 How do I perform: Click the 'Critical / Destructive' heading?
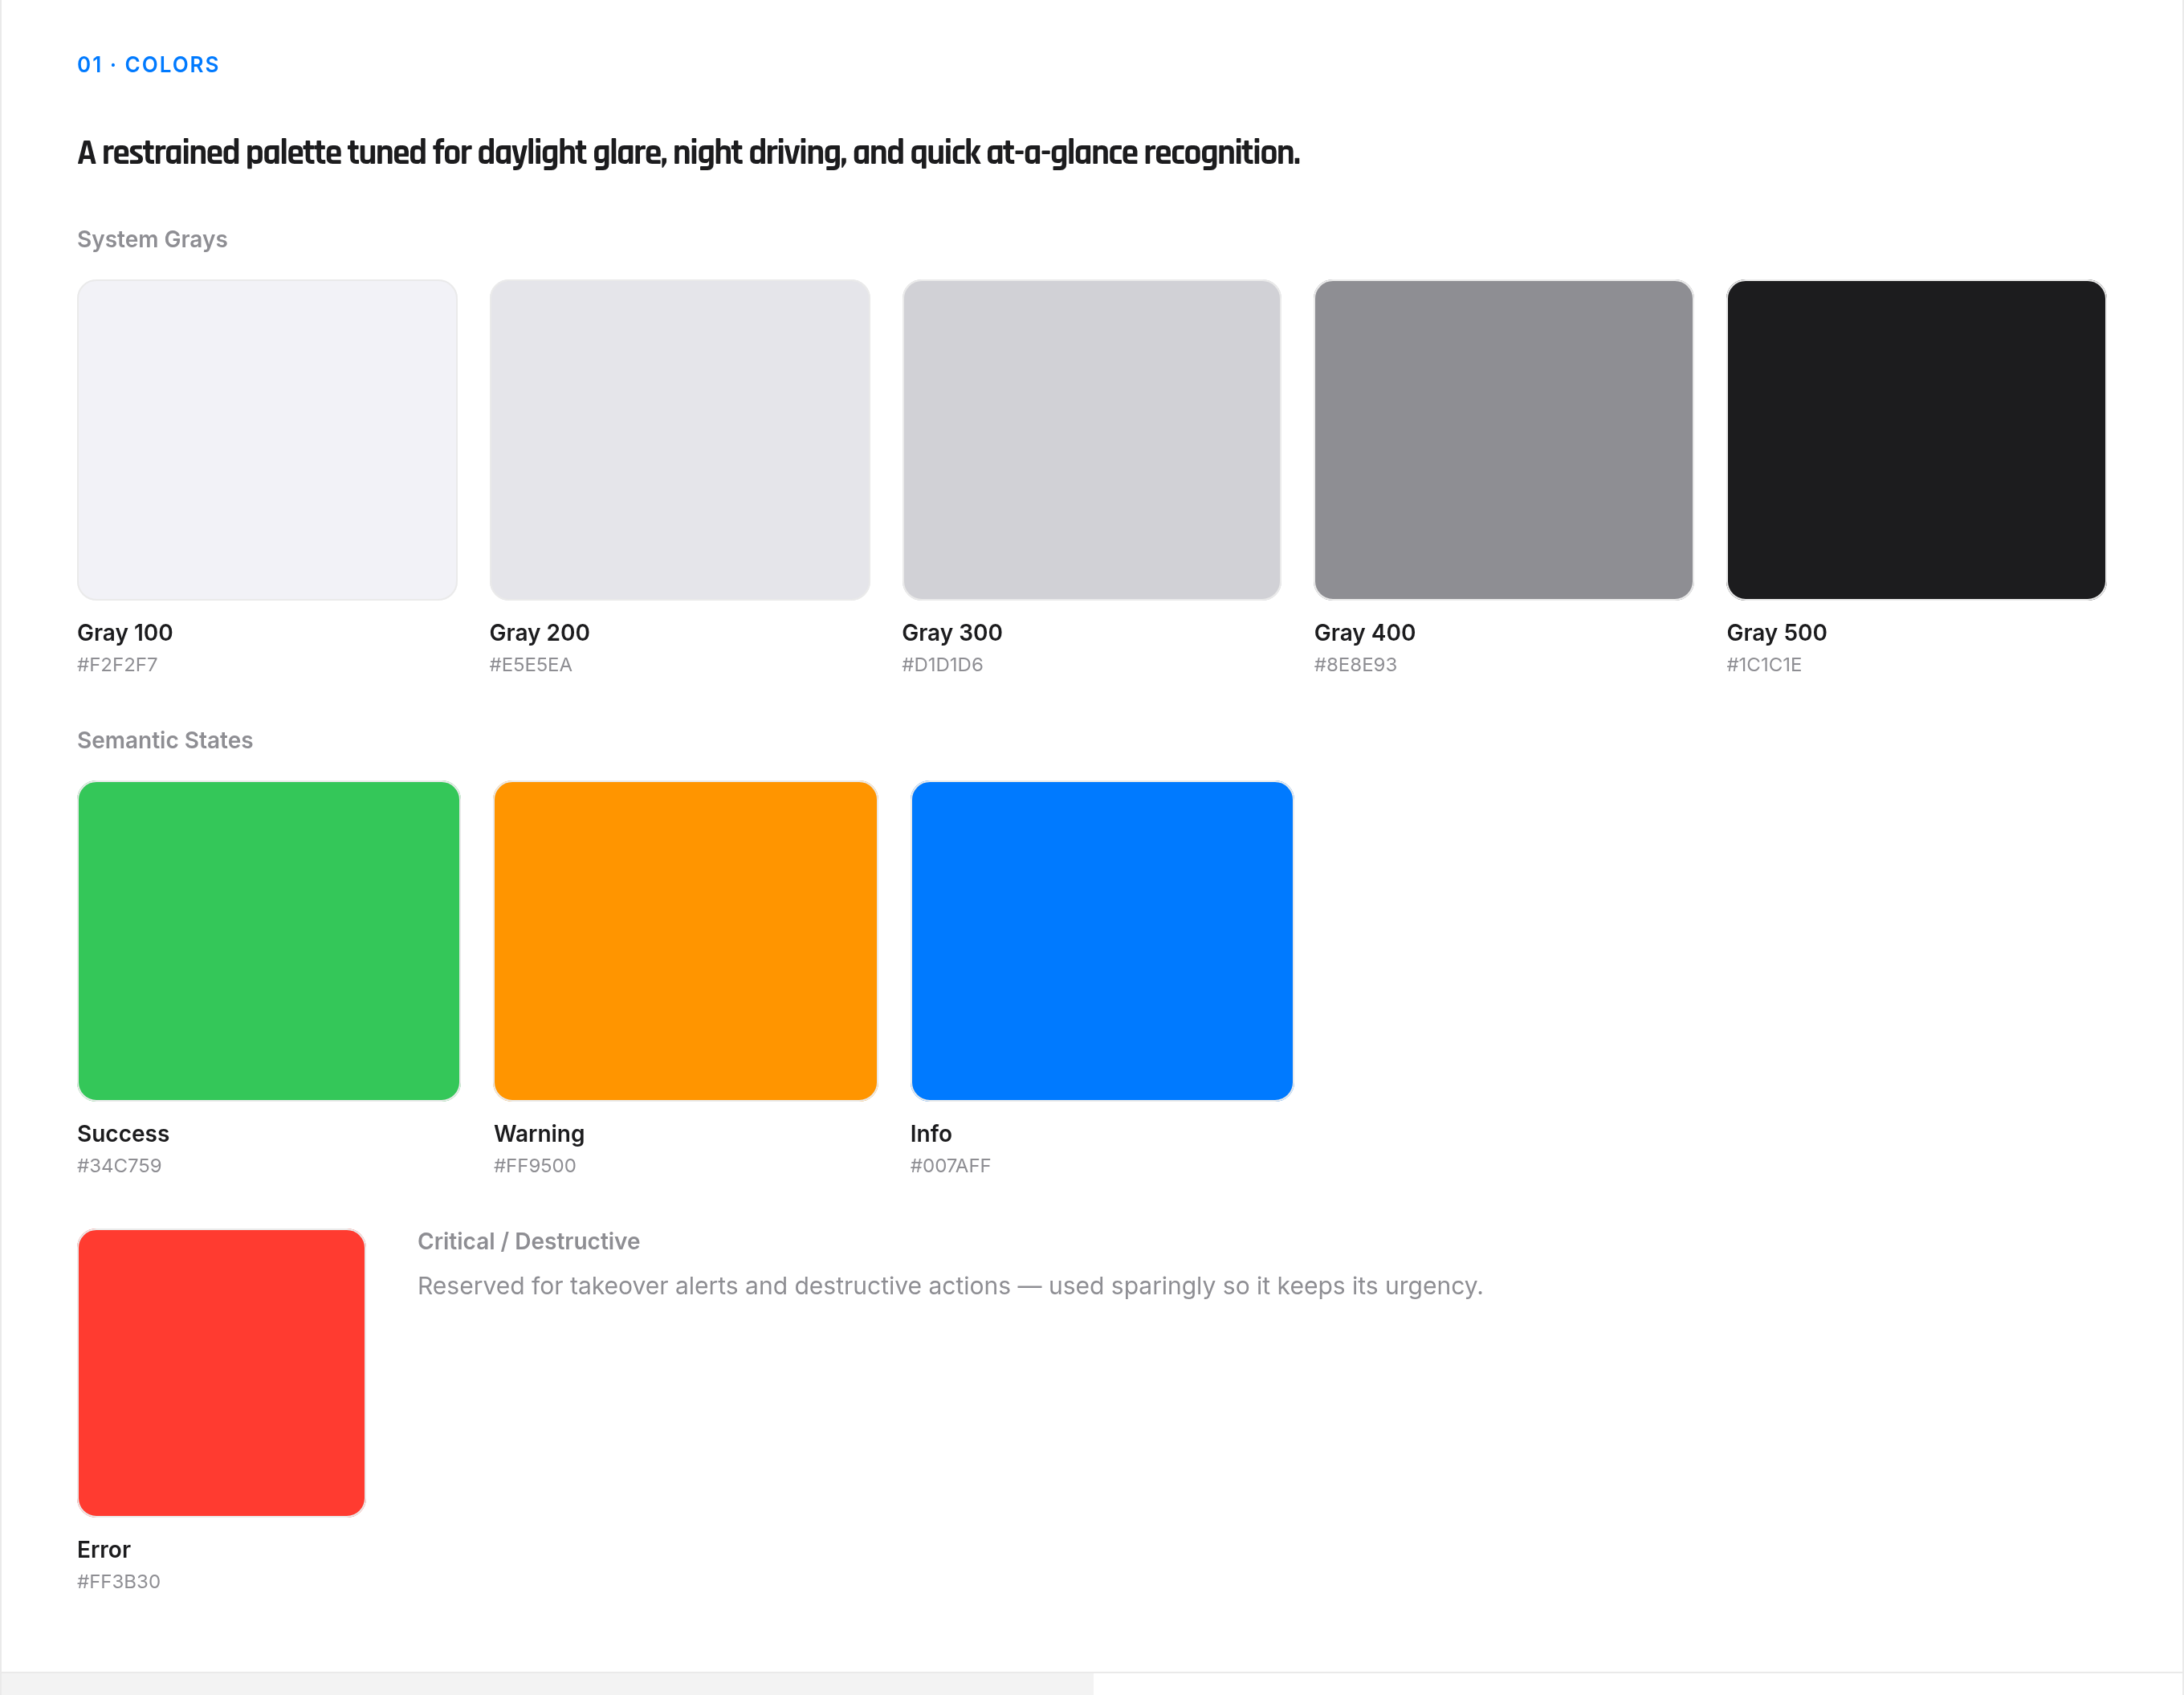(x=528, y=1241)
